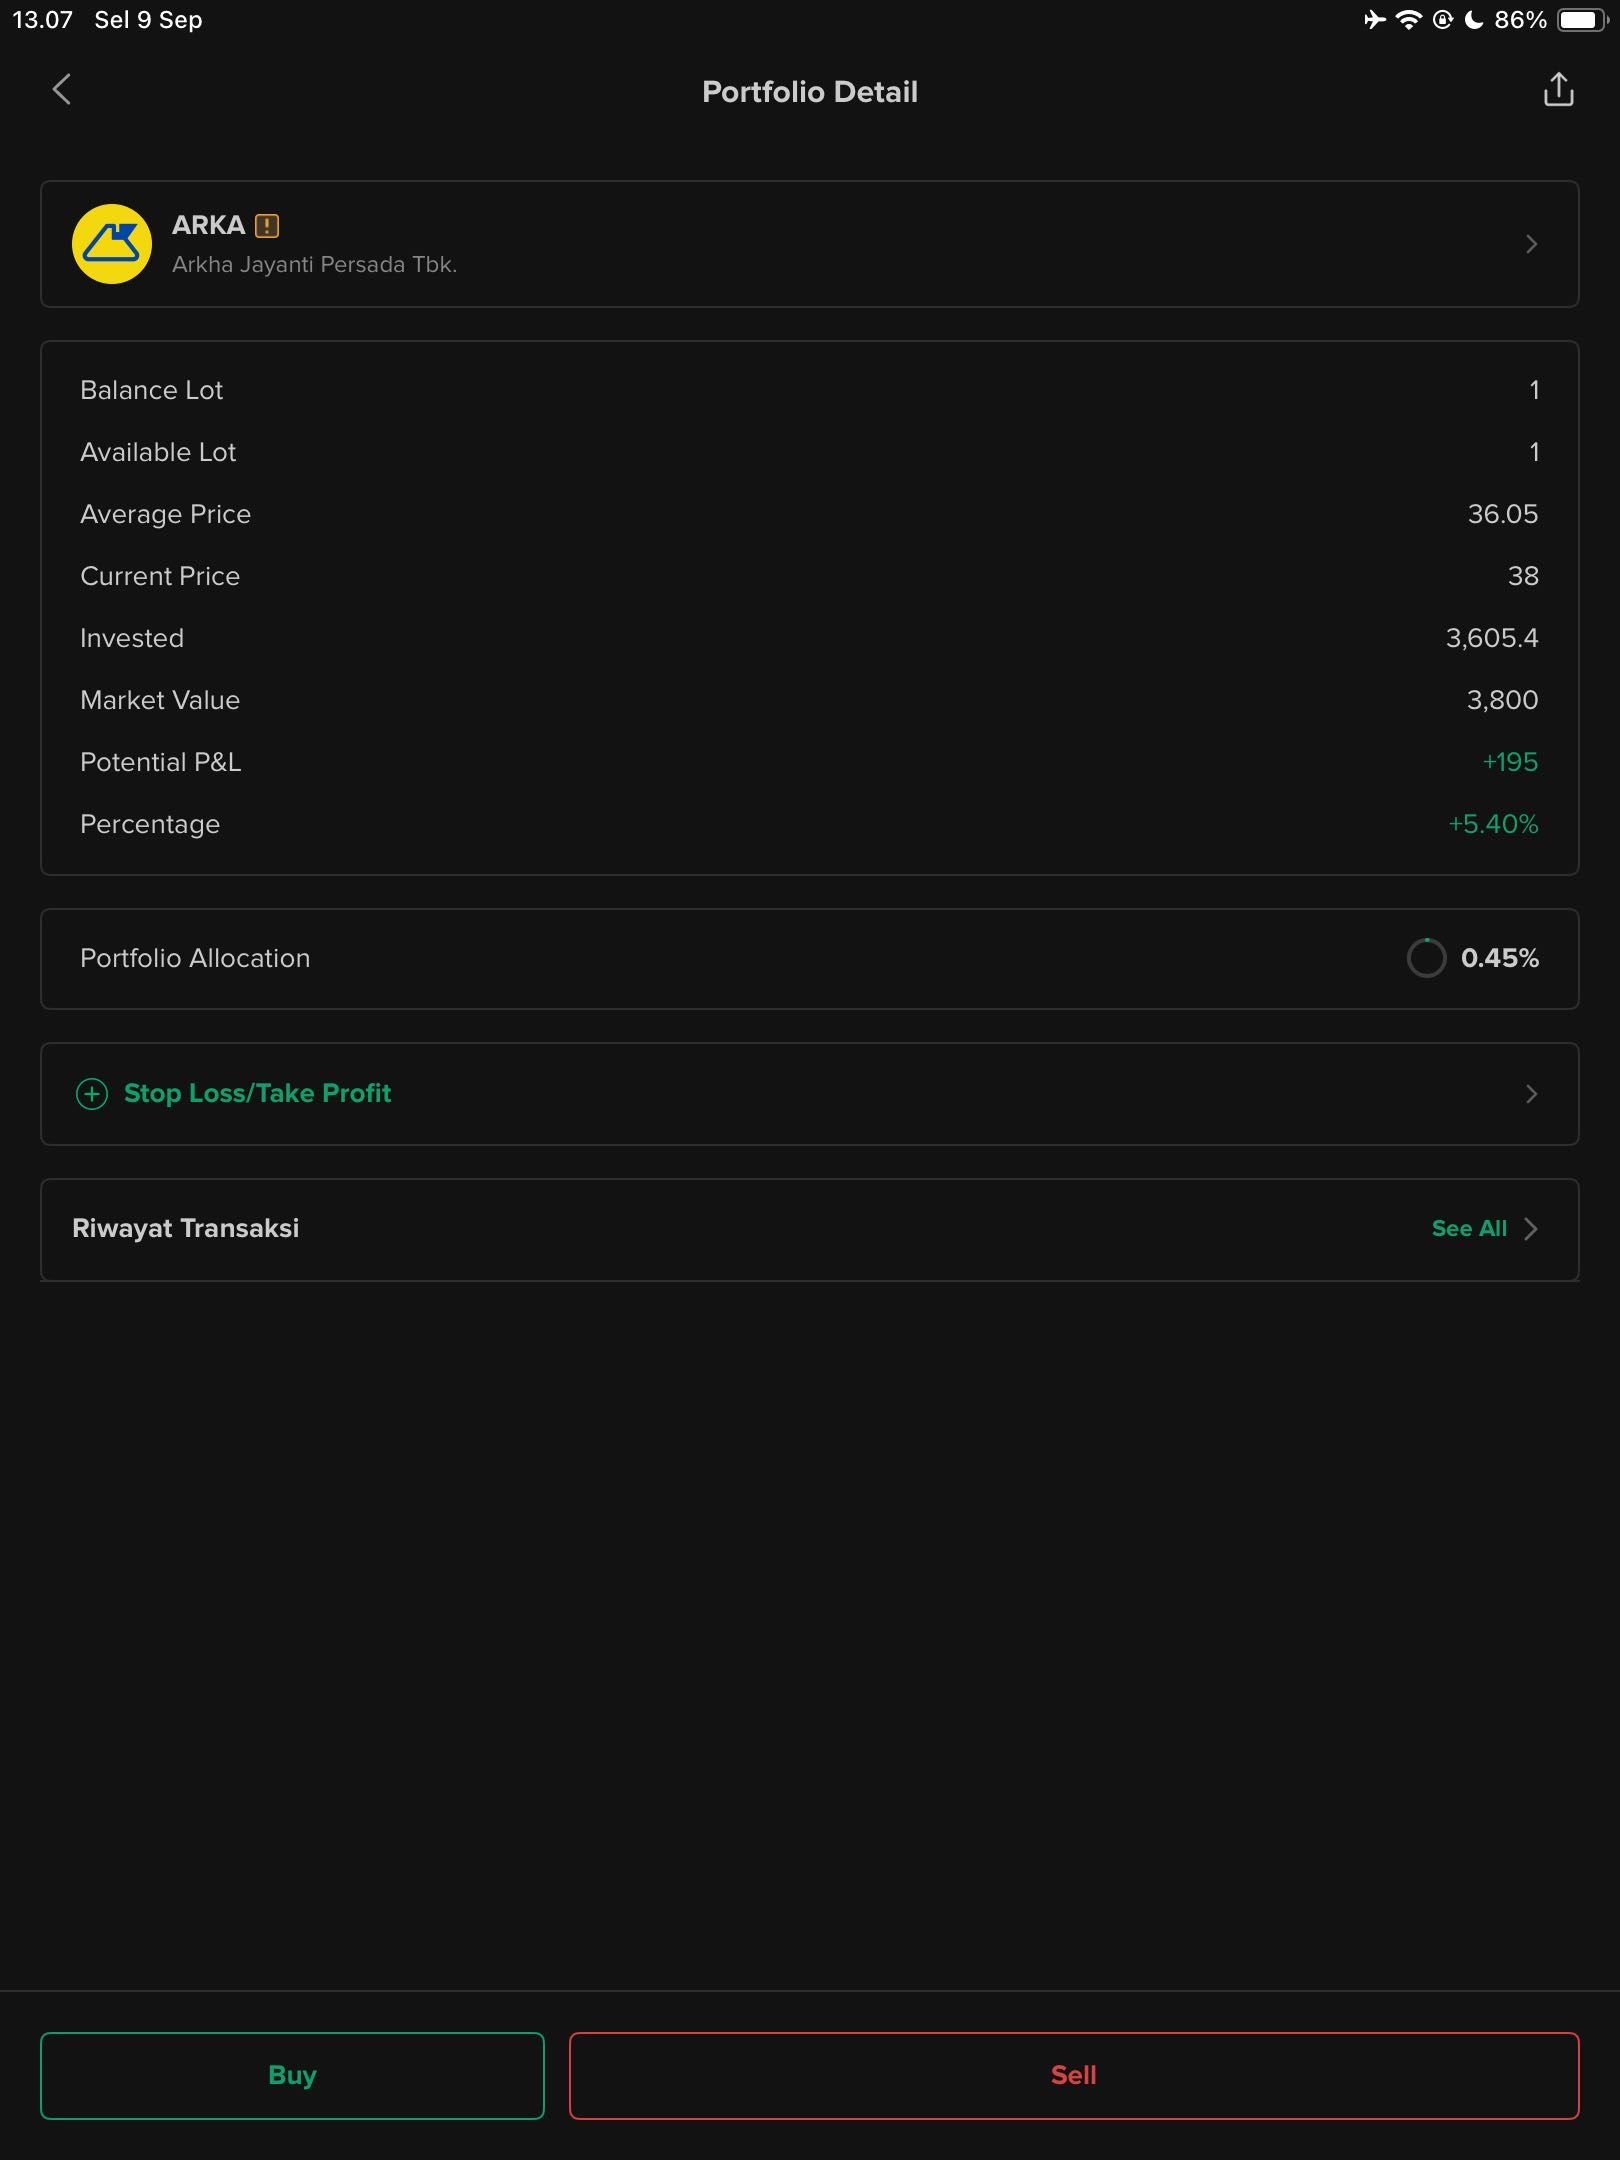Open See All transaction history link
The width and height of the screenshot is (1620, 2160).
tap(1469, 1229)
